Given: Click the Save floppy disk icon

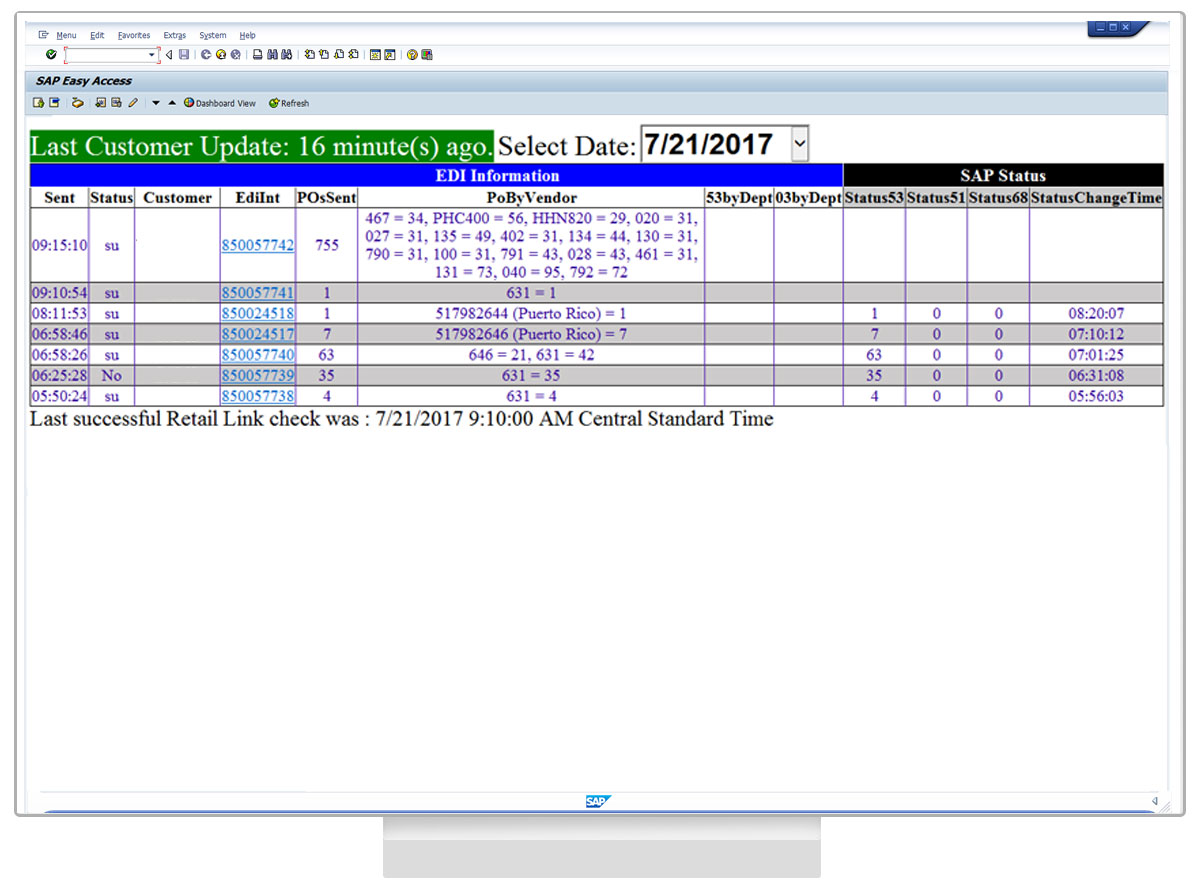Looking at the screenshot, I should pos(184,55).
